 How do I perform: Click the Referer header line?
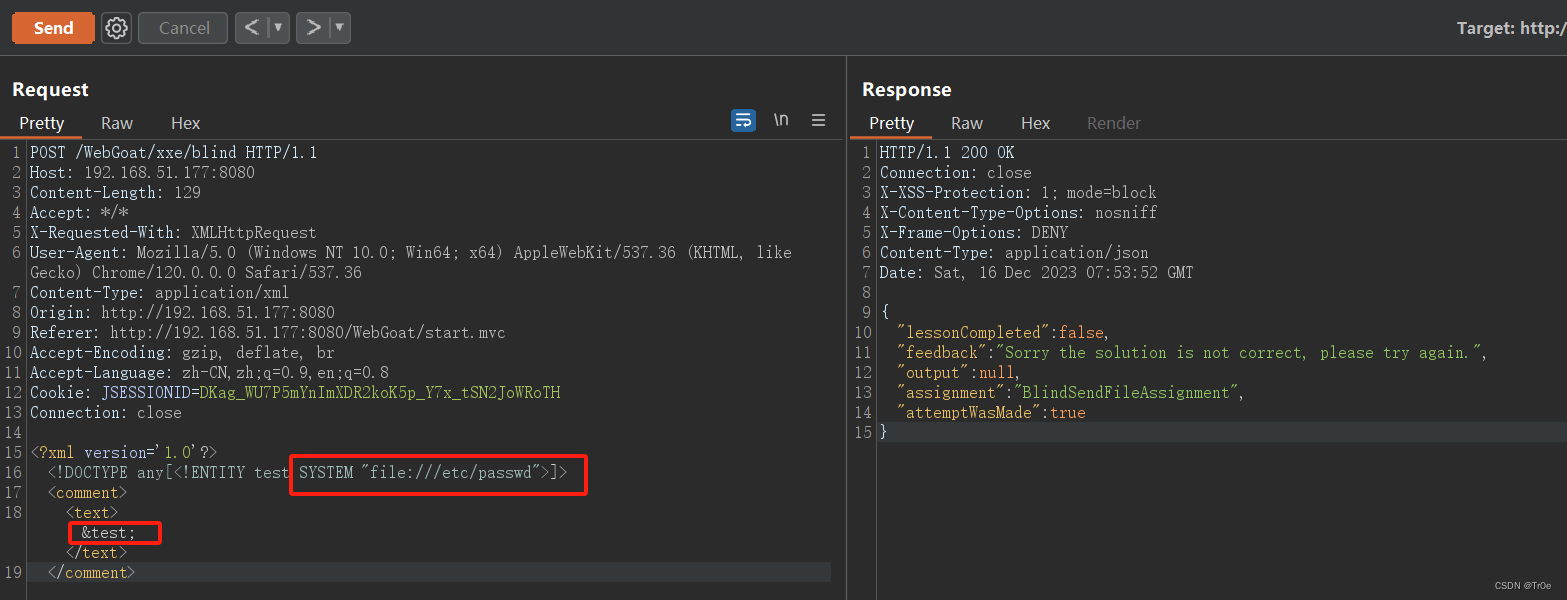267,333
